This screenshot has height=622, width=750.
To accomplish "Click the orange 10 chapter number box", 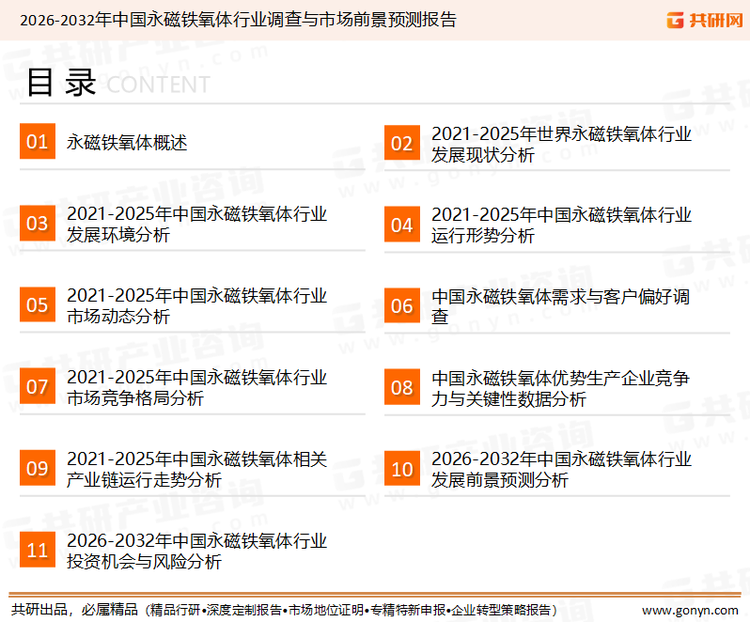I will (402, 469).
